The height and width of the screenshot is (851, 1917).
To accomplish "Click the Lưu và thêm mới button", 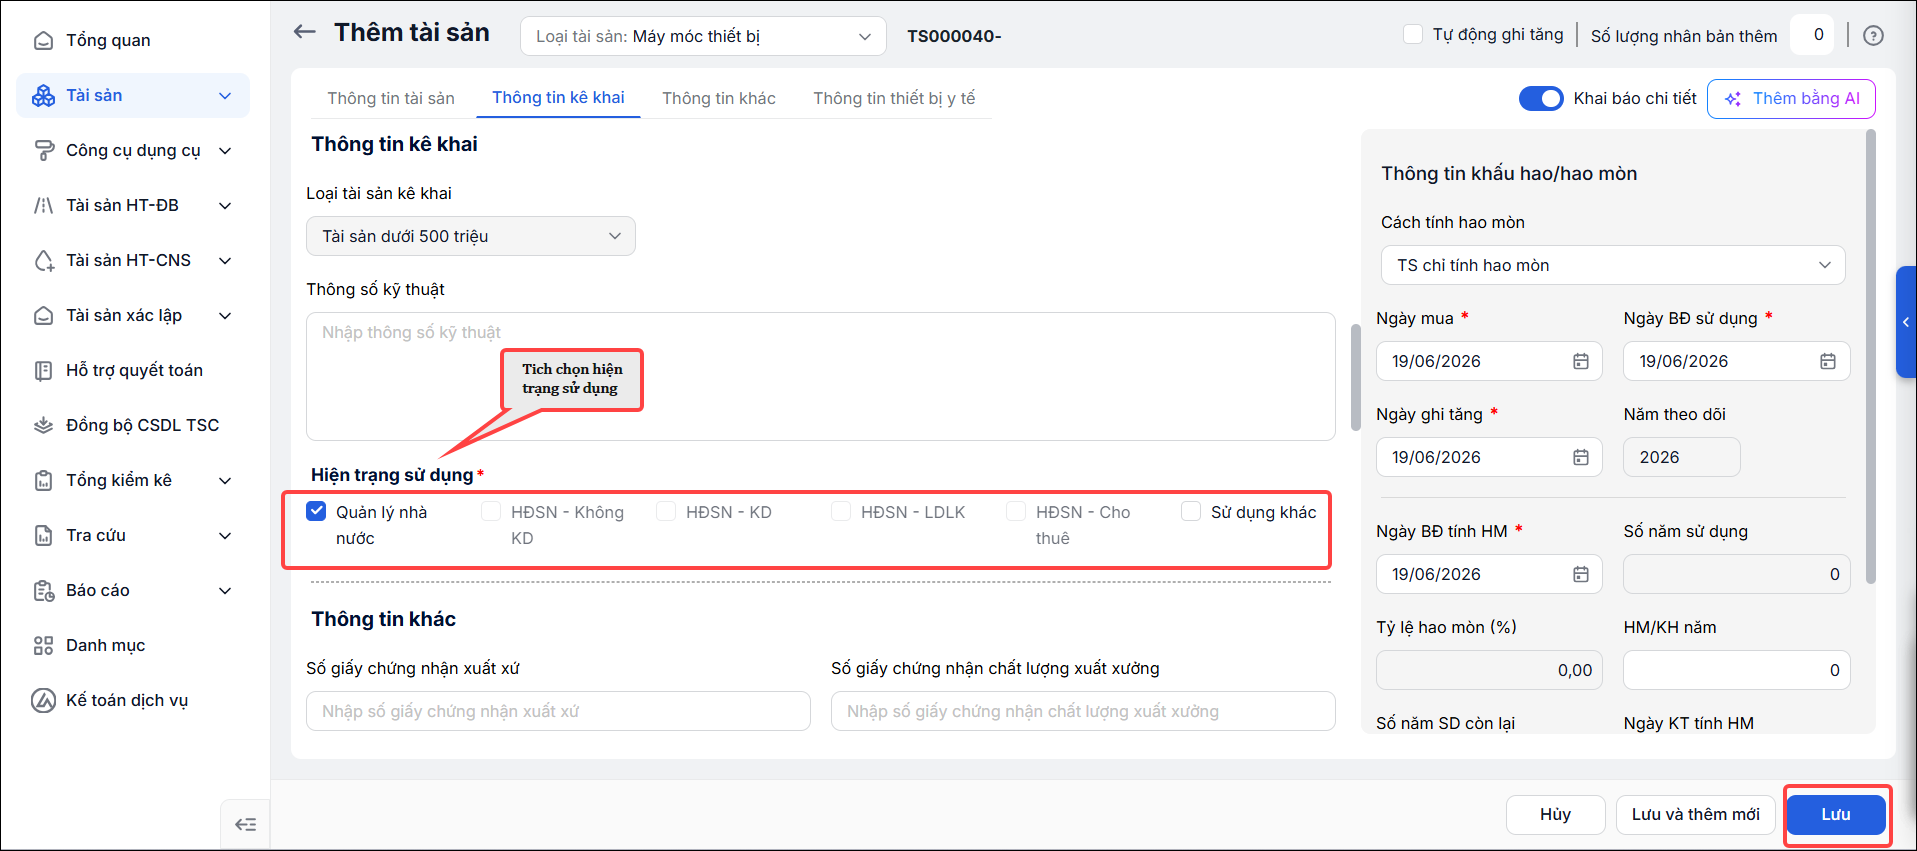I will pyautogui.click(x=1696, y=815).
